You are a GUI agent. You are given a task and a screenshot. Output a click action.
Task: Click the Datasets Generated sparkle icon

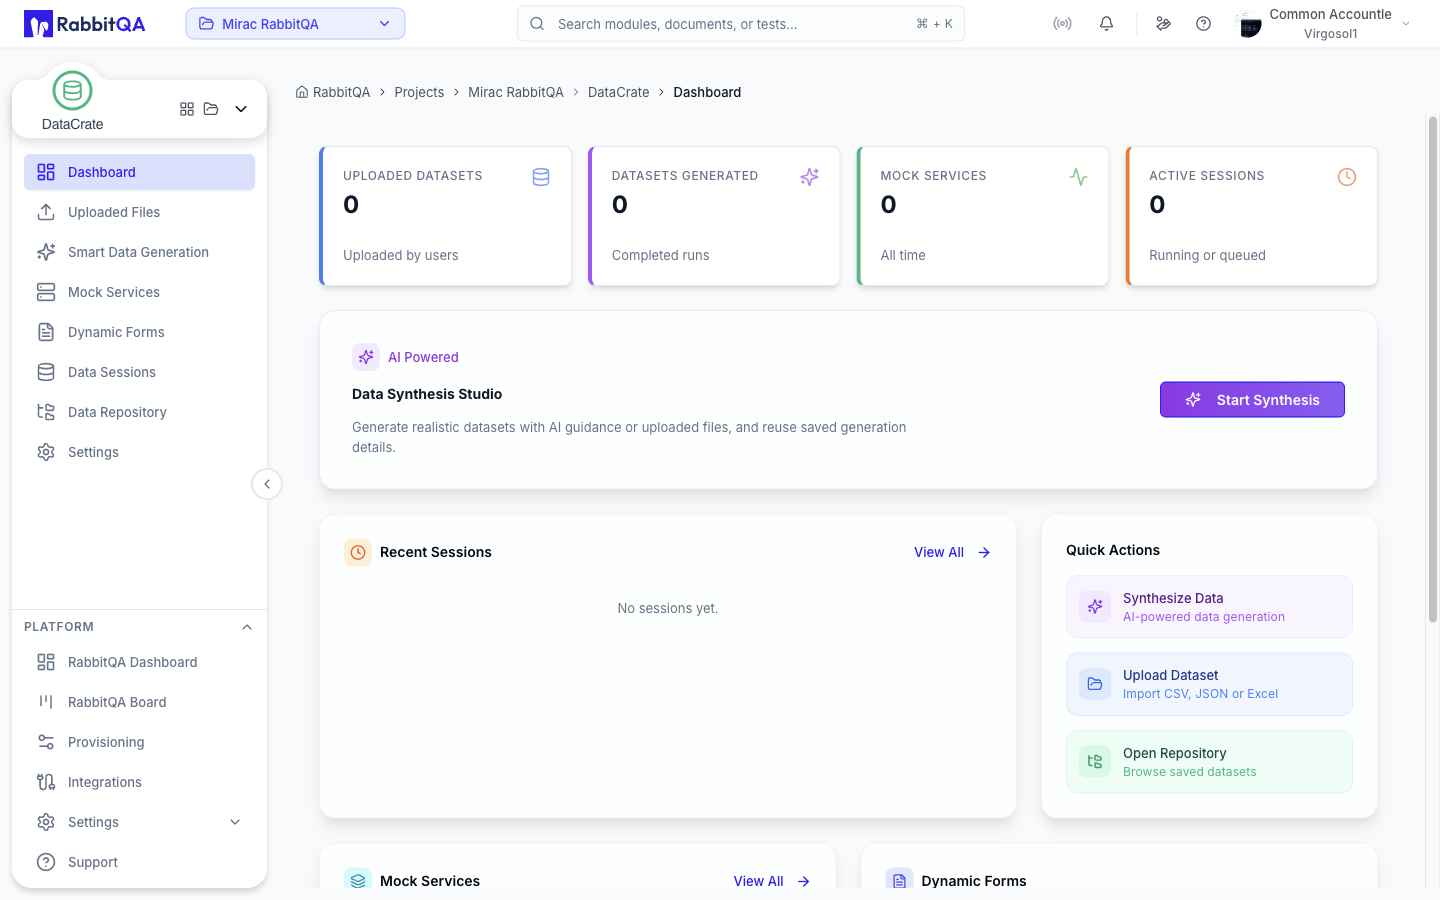click(x=810, y=177)
